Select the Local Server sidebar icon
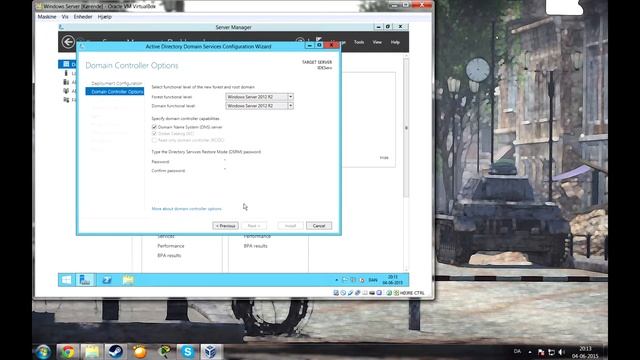640x360 pixels. pos(66,73)
